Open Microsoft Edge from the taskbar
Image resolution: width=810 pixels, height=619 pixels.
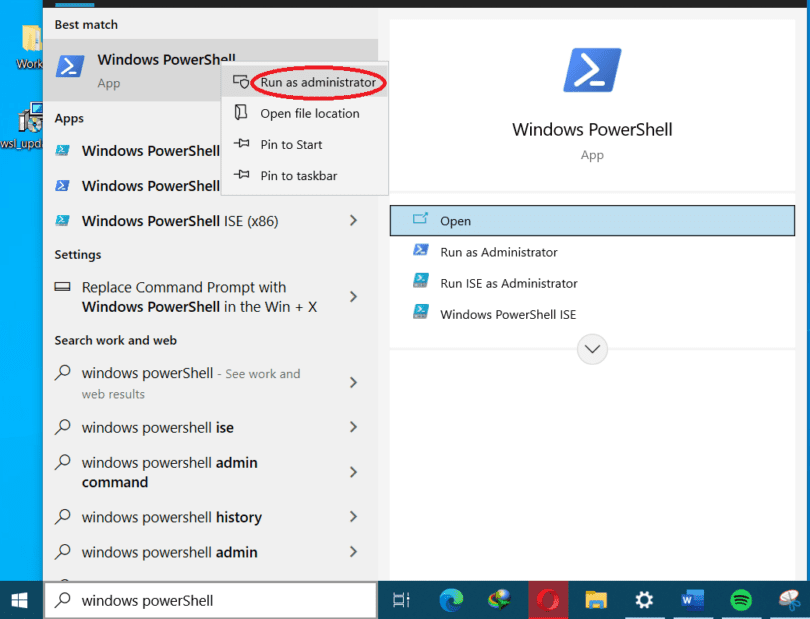coord(452,600)
